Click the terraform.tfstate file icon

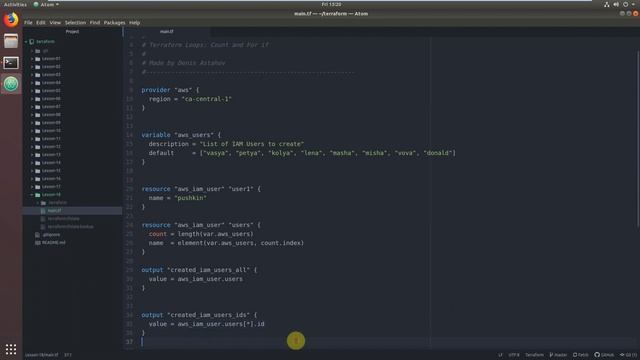[x=43, y=219]
